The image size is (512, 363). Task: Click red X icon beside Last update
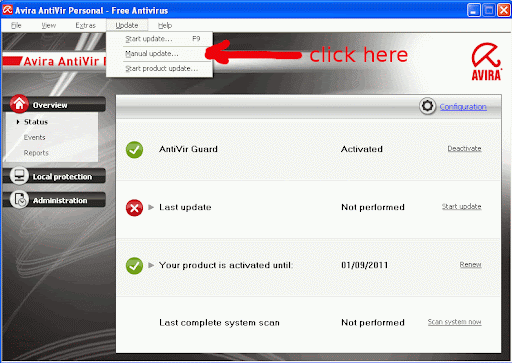tap(134, 208)
